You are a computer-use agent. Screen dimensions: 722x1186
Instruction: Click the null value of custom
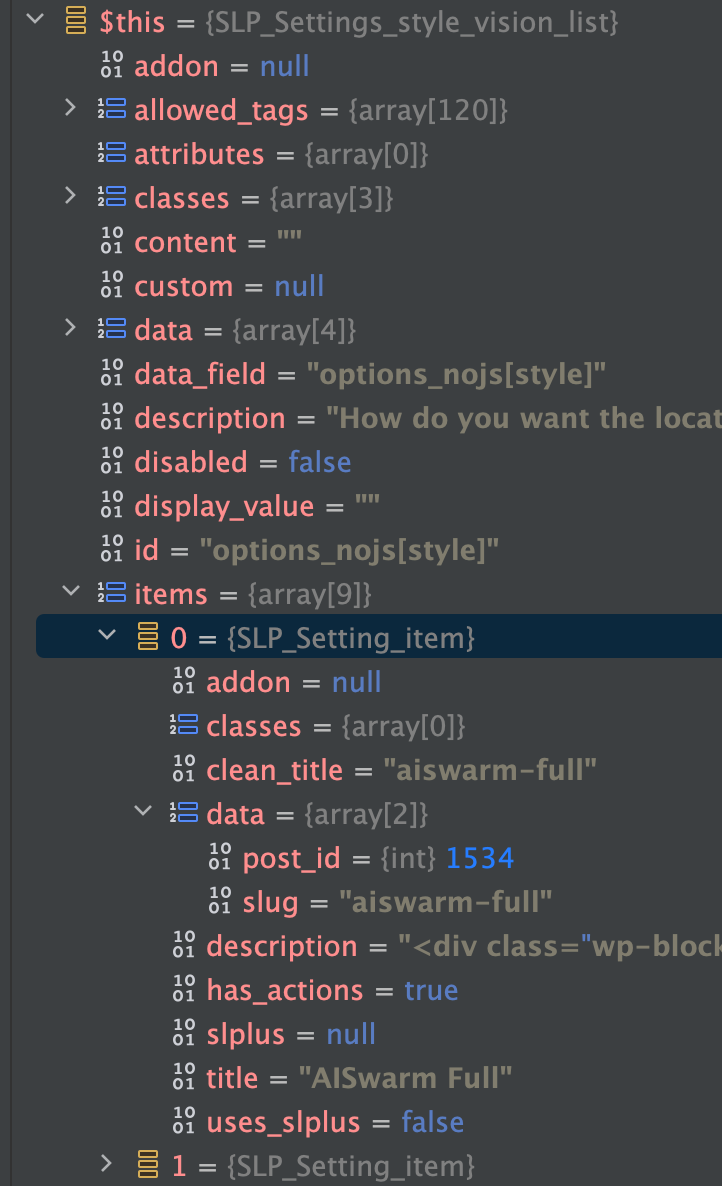tap(300, 286)
